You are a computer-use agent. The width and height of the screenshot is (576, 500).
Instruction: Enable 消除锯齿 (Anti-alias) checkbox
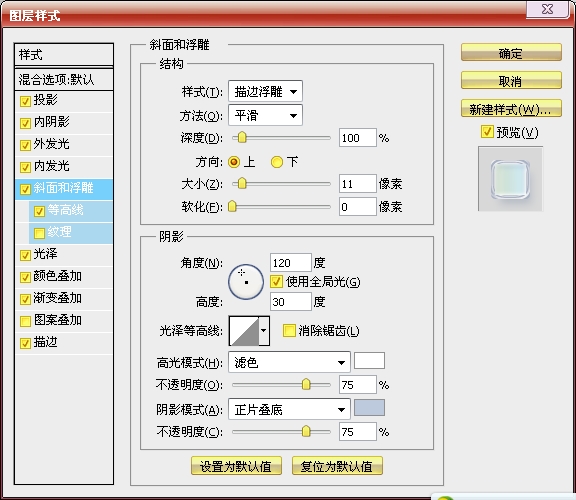[289, 330]
